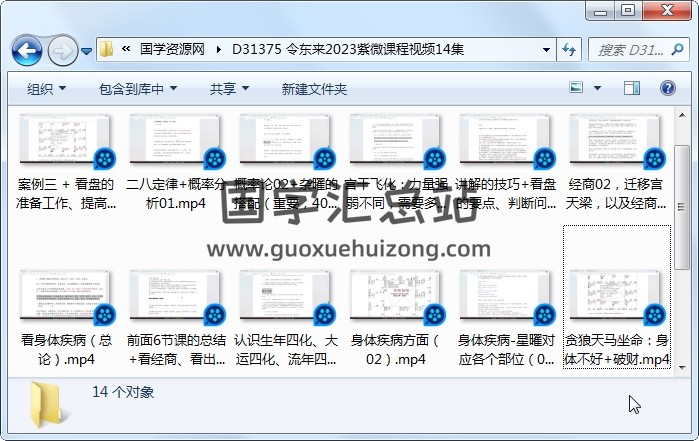Select 国学资源网 breadcrumb in address bar
Screen dimensions: 699x441
(172, 49)
